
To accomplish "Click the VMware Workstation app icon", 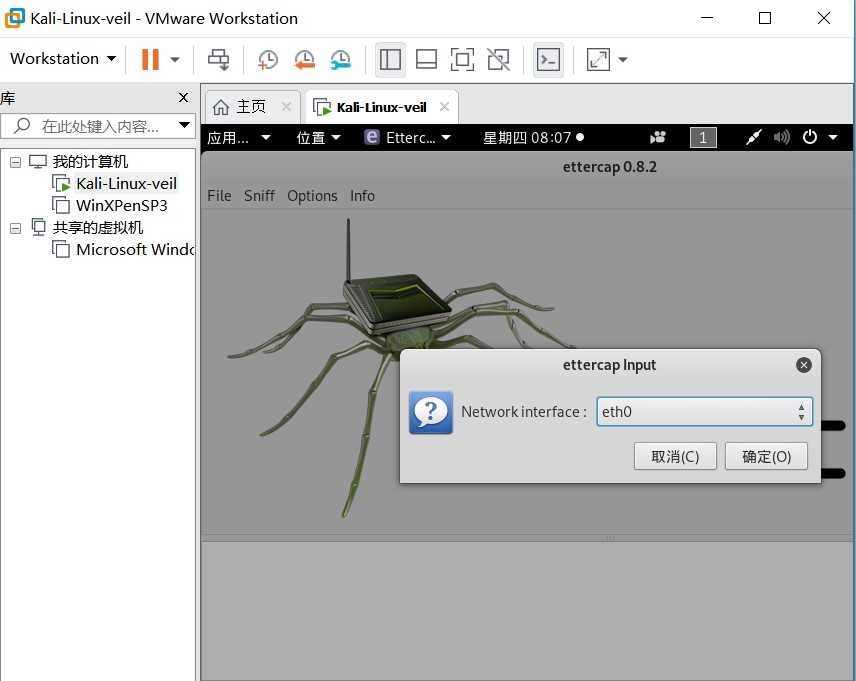I will pyautogui.click(x=15, y=18).
